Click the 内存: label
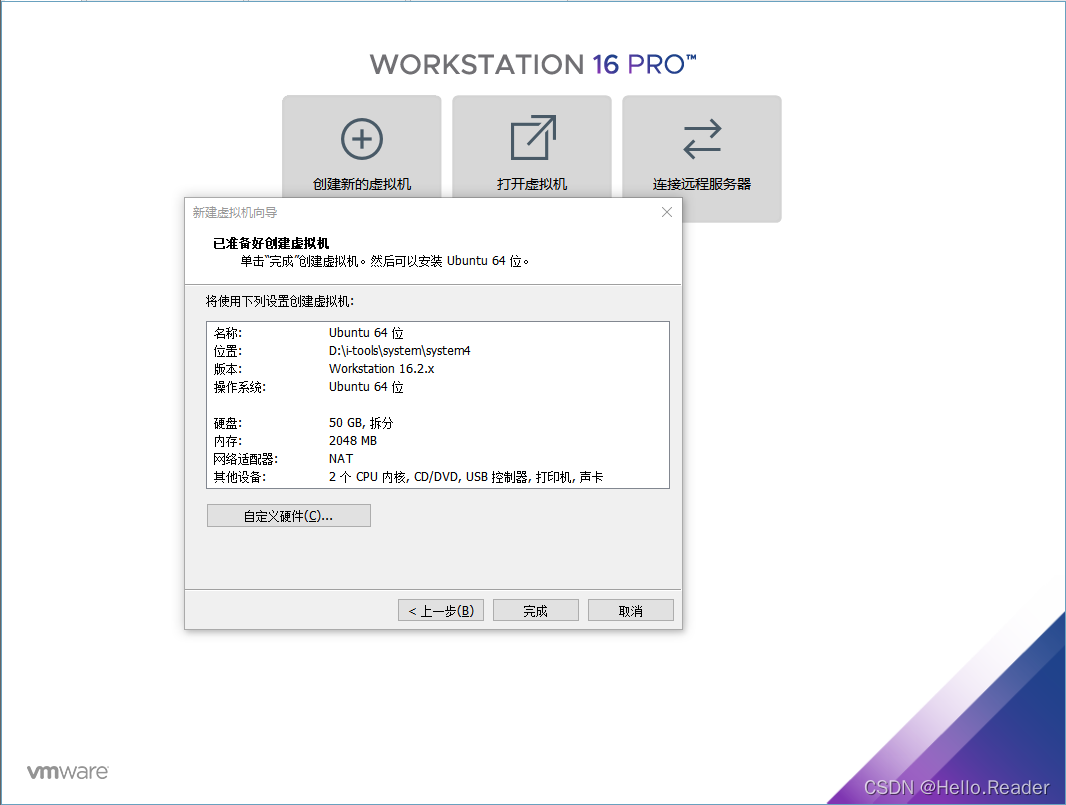 tap(228, 441)
